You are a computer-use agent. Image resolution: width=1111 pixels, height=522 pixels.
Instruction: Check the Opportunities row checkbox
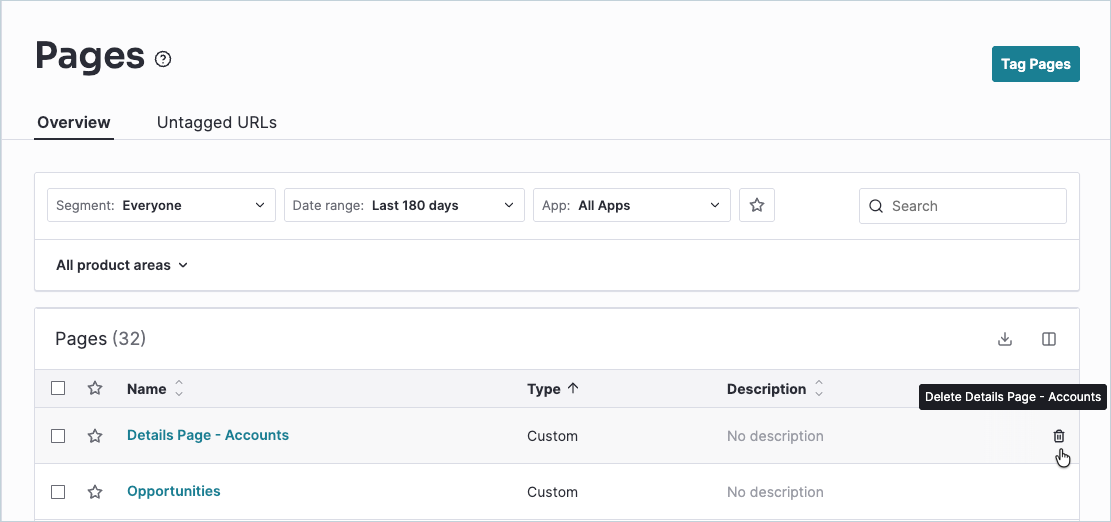[x=58, y=492]
